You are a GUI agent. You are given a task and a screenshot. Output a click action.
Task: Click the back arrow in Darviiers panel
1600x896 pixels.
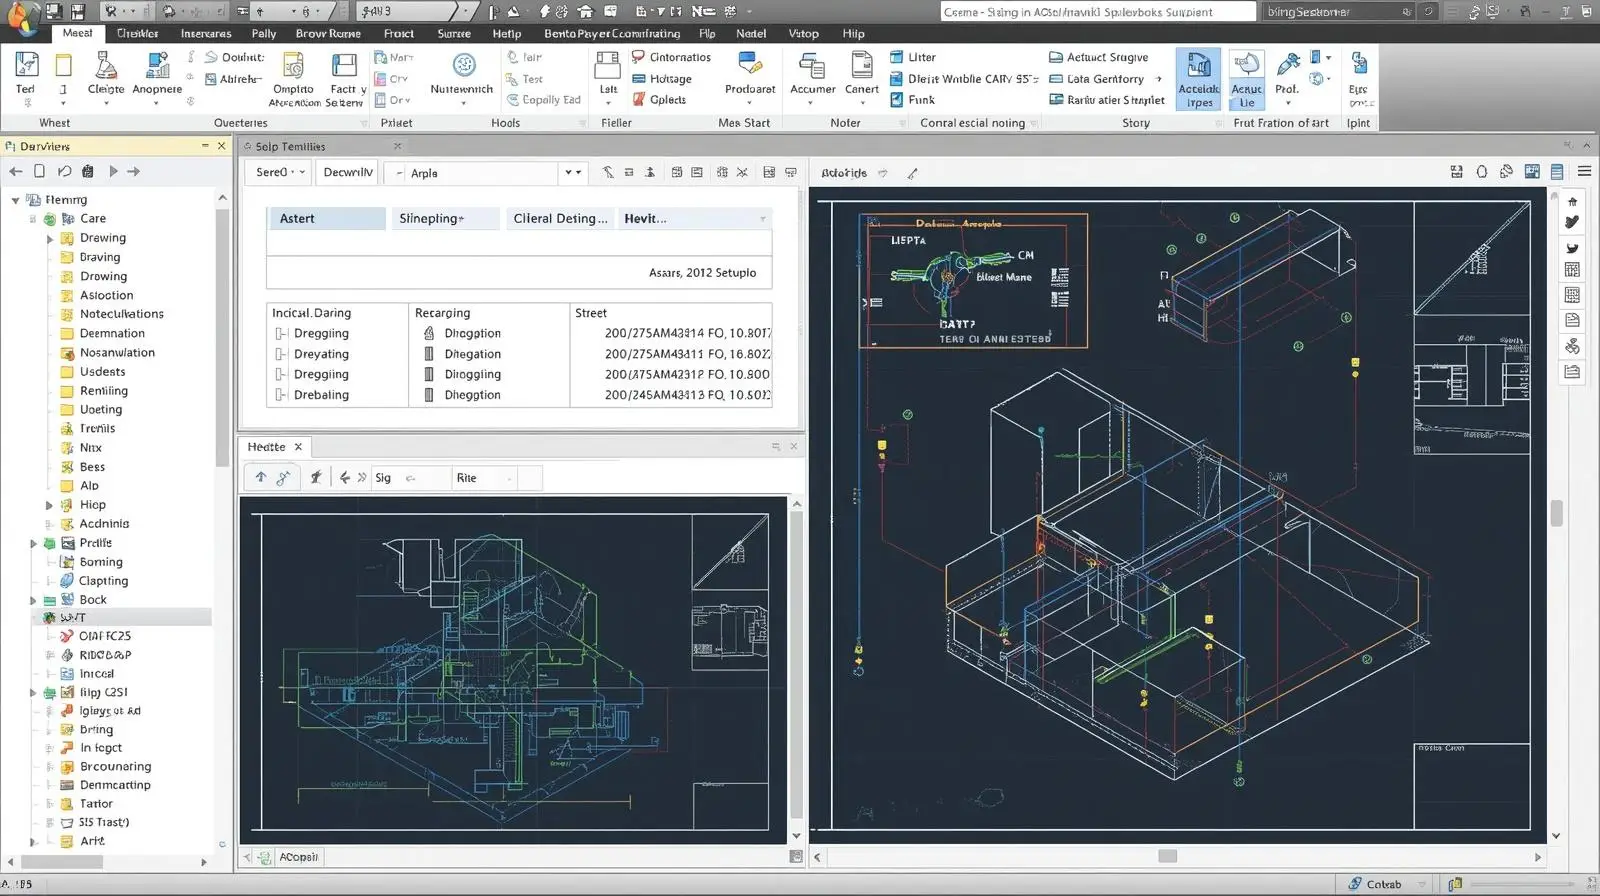[16, 171]
